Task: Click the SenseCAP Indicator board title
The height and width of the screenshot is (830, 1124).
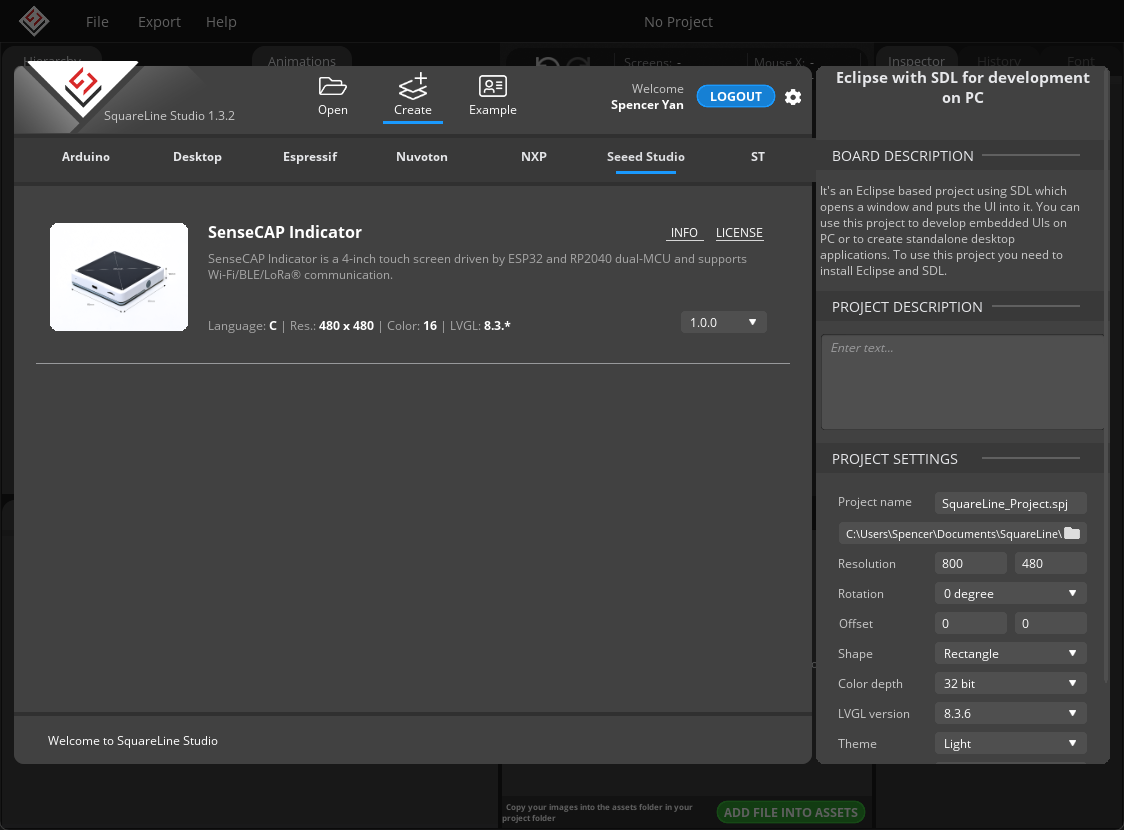Action: (x=285, y=232)
